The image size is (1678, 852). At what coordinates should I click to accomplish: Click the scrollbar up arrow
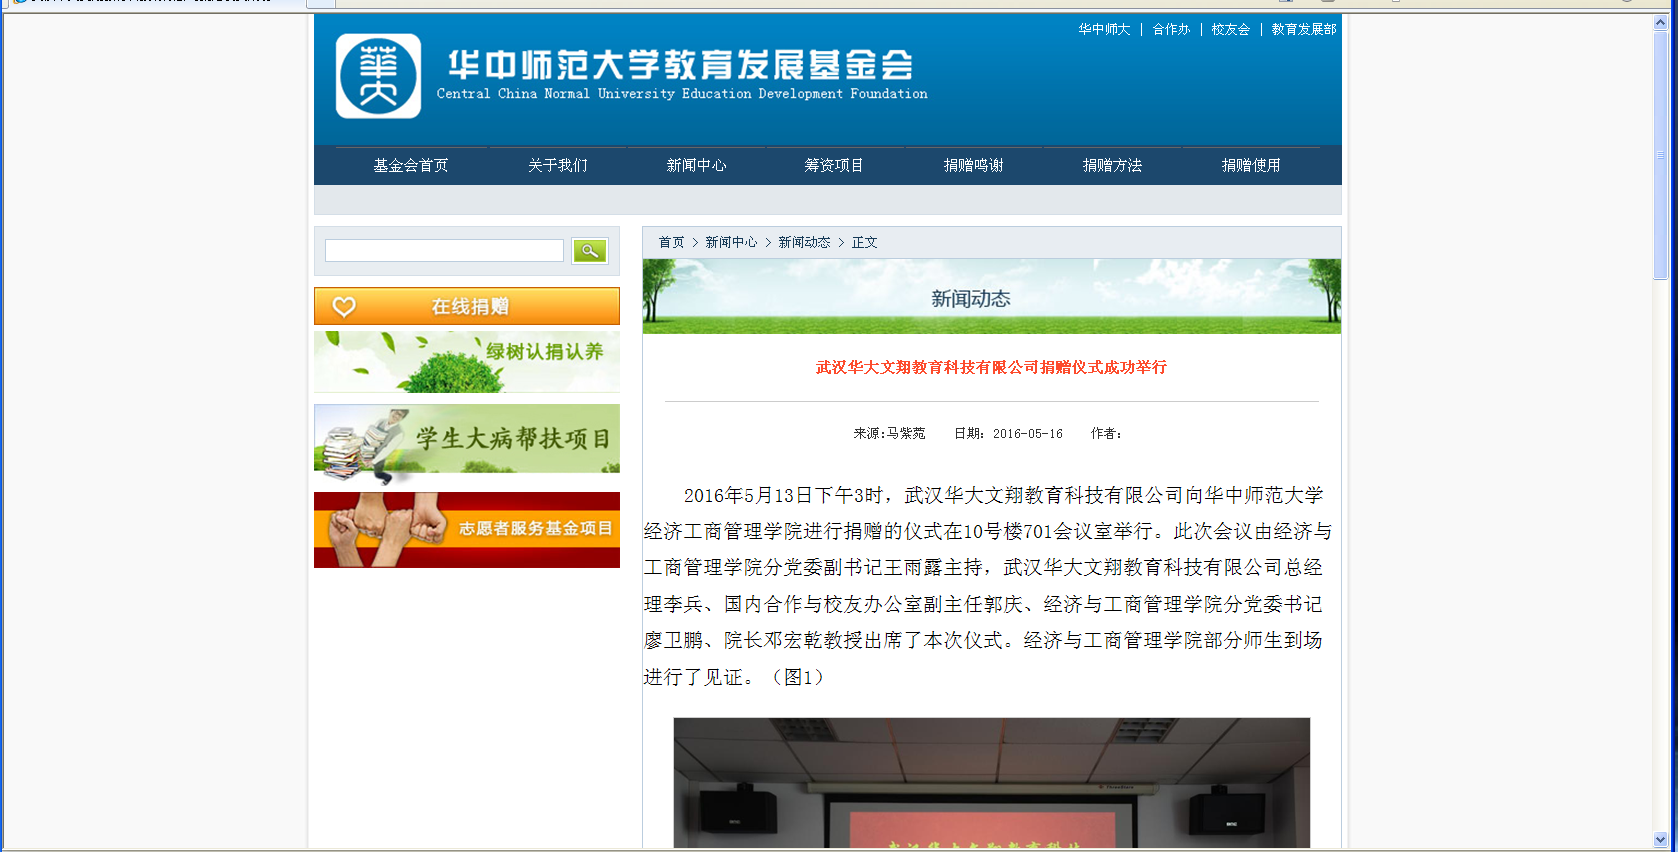click(1661, 23)
